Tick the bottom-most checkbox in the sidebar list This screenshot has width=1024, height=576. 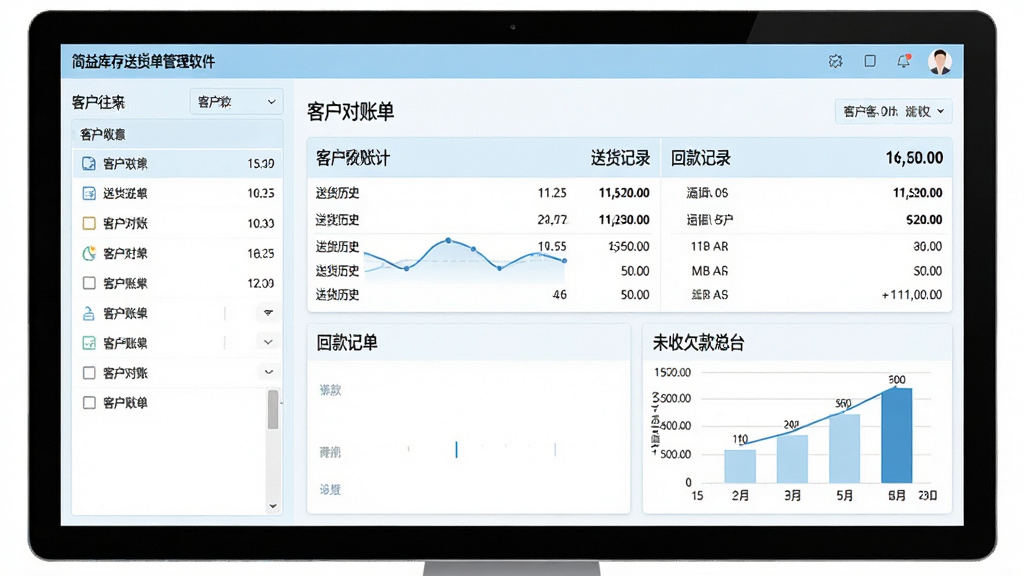[x=89, y=403]
